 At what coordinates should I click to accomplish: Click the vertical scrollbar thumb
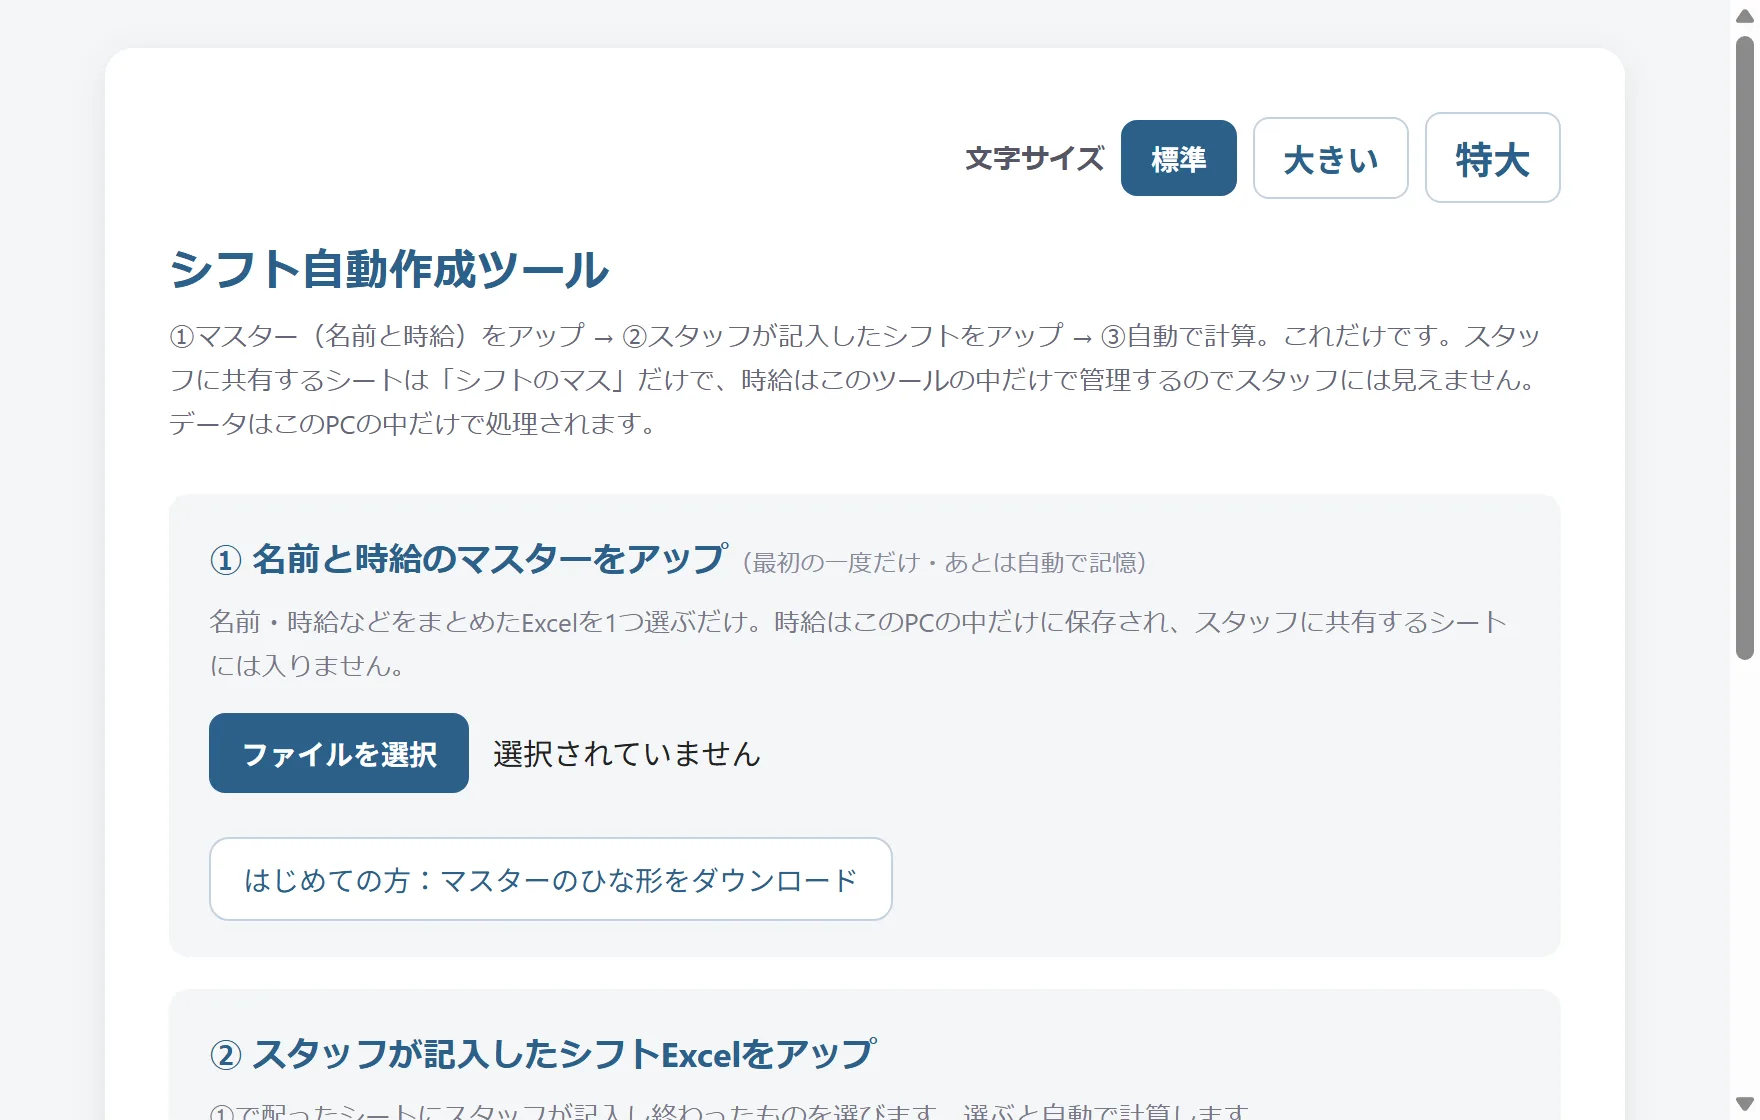1745,348
